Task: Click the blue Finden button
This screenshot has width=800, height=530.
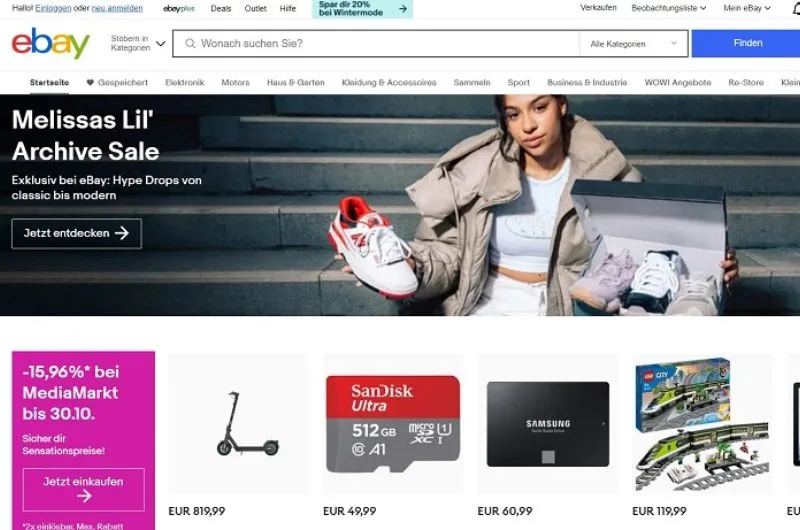Action: 745,43
